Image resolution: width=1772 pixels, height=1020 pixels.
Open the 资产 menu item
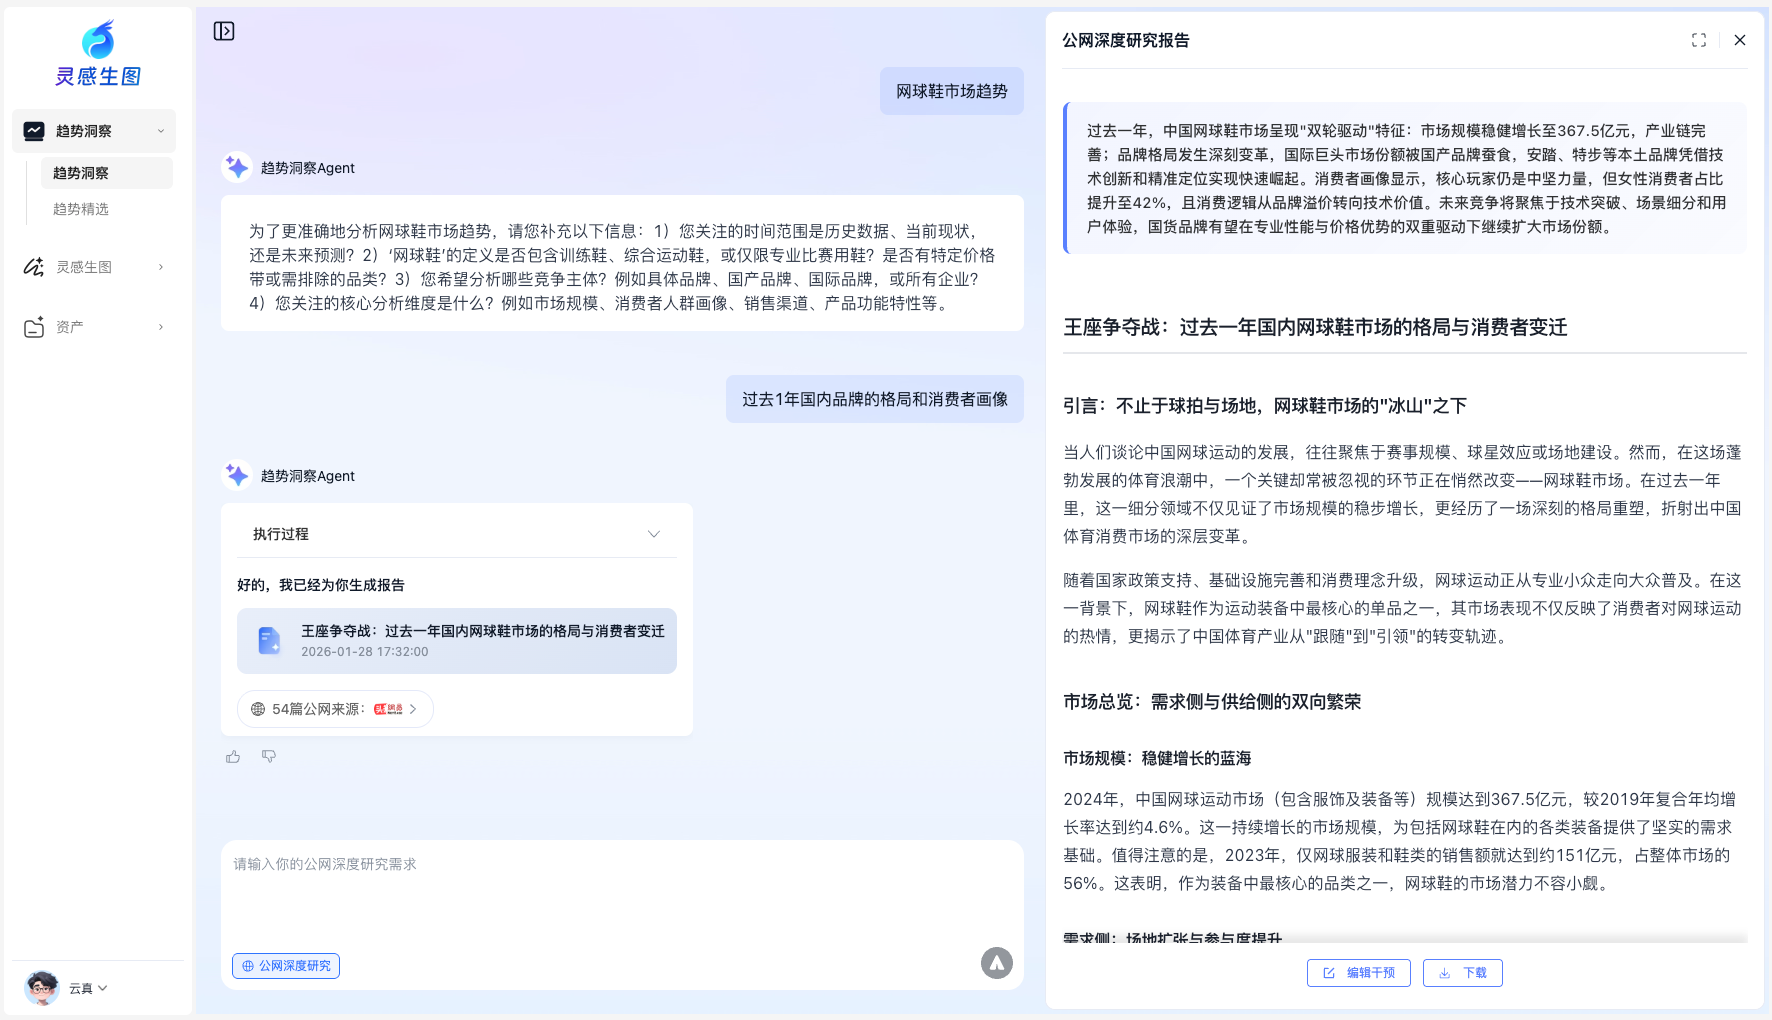tap(94, 327)
